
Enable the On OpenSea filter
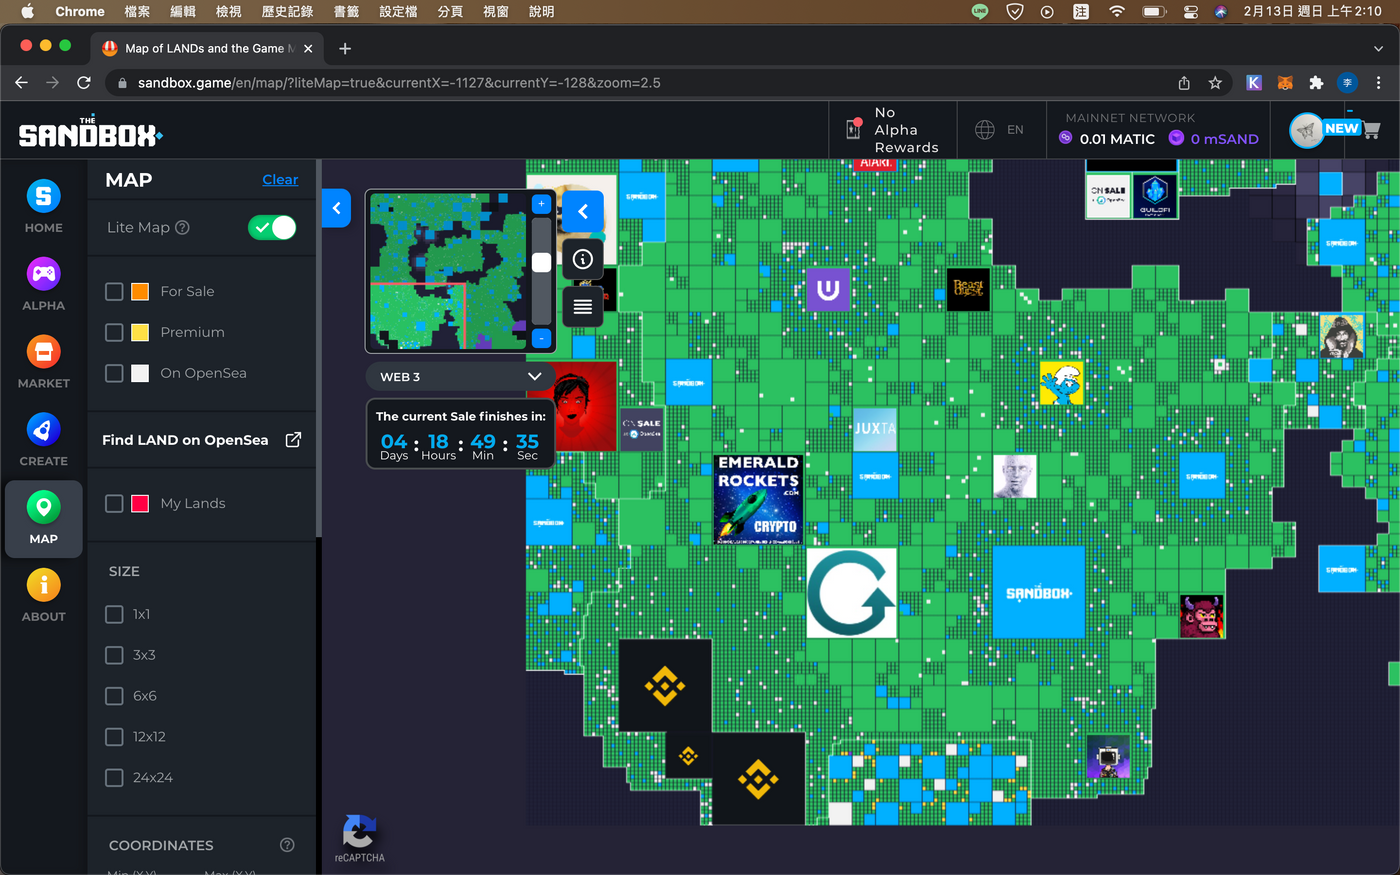tap(114, 373)
